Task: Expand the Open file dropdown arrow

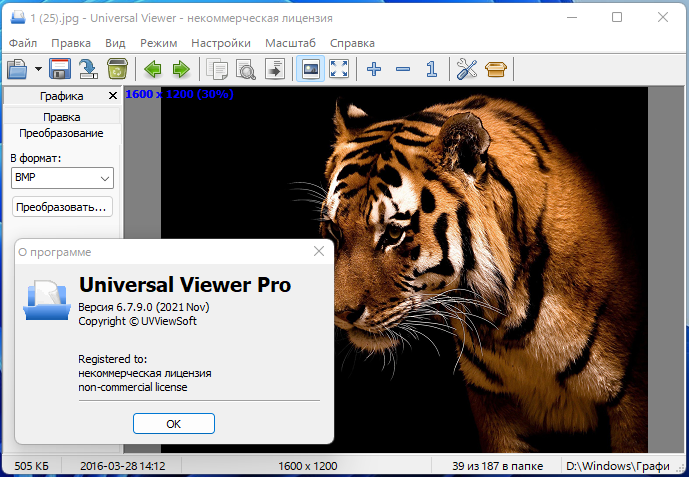Action: tap(39, 69)
